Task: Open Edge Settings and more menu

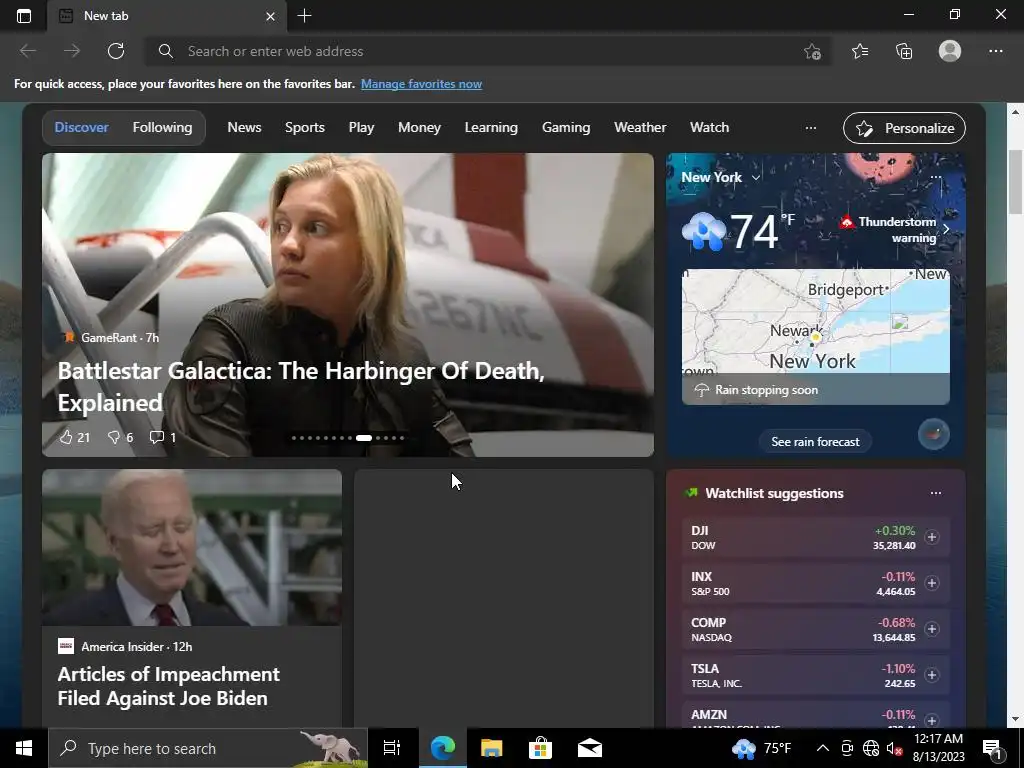Action: pos(995,51)
